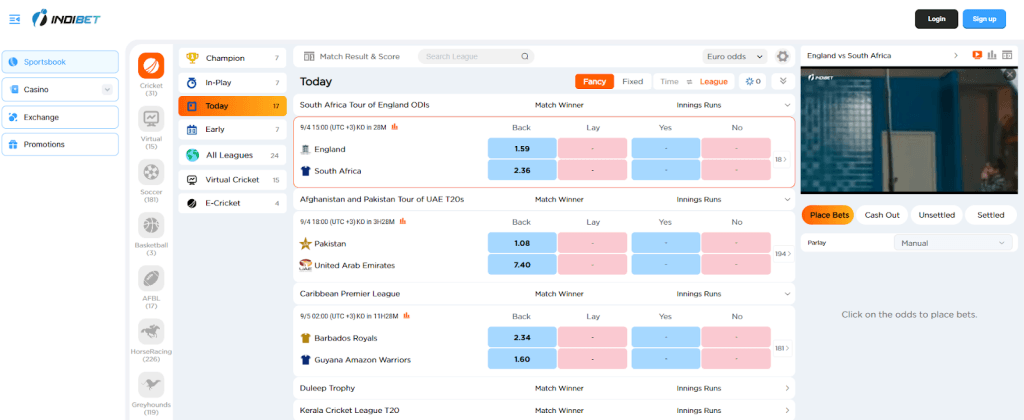1024x420 pixels.
Task: Open All Leagues menu item
Action: point(232,155)
